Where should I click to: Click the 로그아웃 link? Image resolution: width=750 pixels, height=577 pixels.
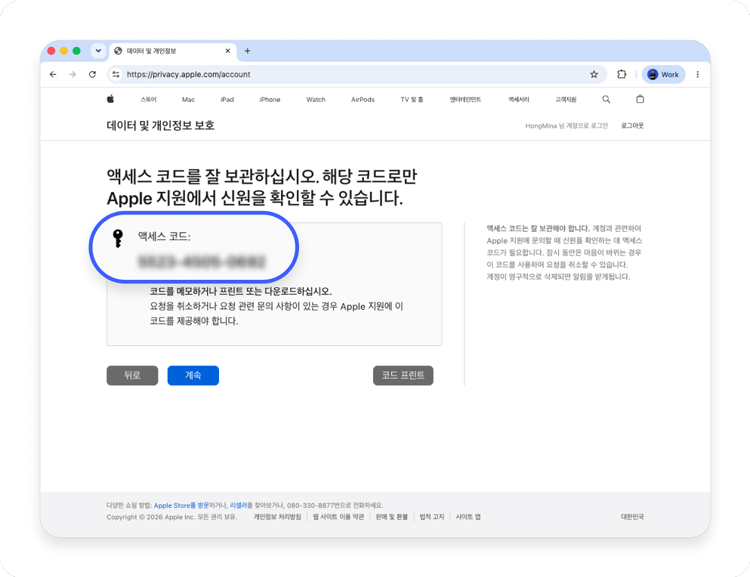[x=632, y=125]
